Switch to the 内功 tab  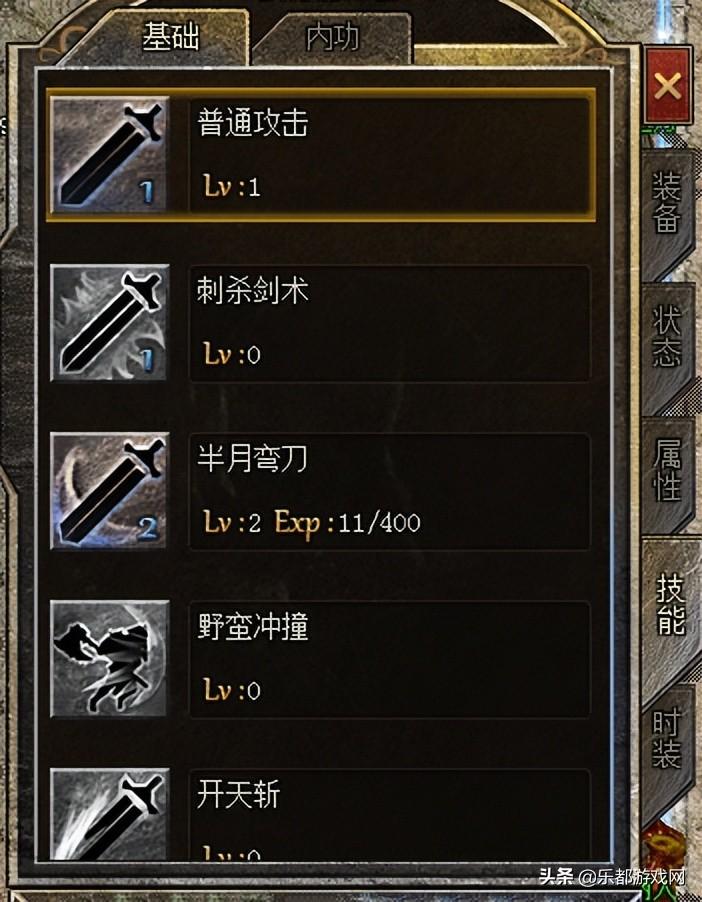click(333, 38)
